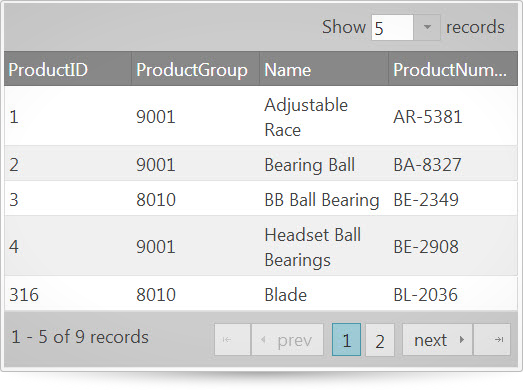Screen dimensions: 523x390
Task: Click ProductGroup 9001 in Headset Ball Bearings row
Action: (x=195, y=247)
